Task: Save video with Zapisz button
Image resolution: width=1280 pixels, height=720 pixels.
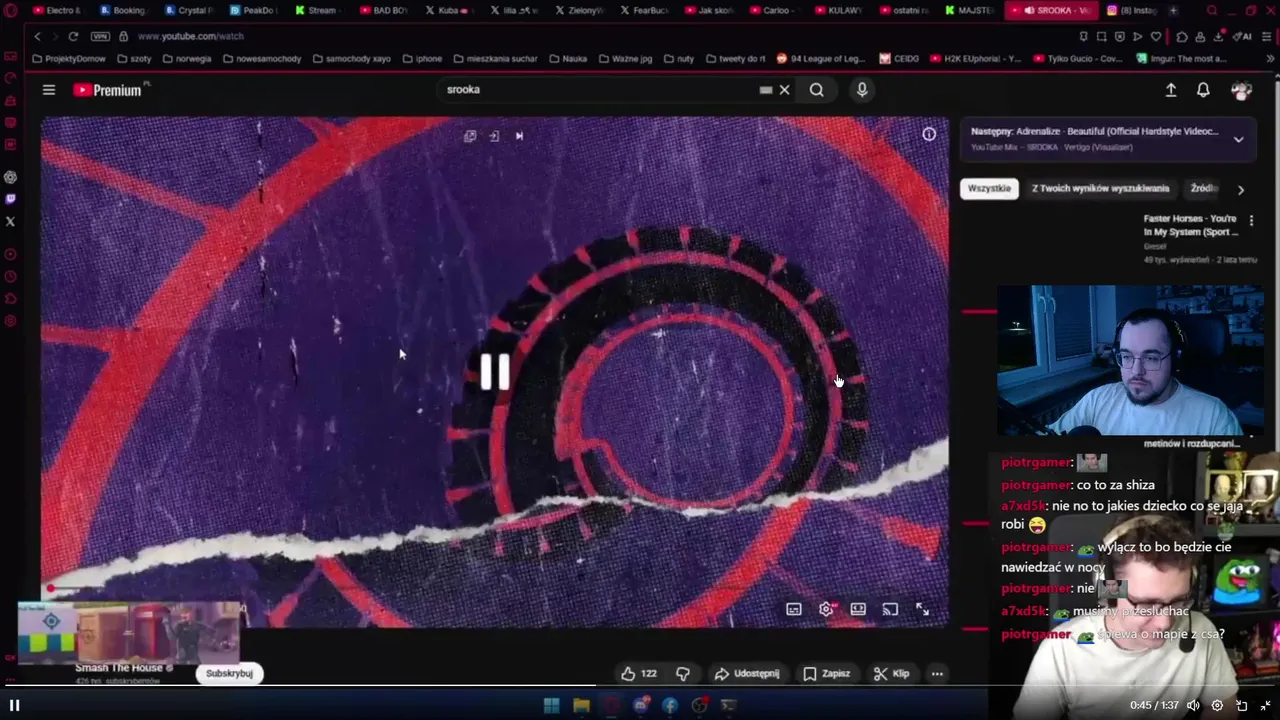Action: pyautogui.click(x=827, y=674)
